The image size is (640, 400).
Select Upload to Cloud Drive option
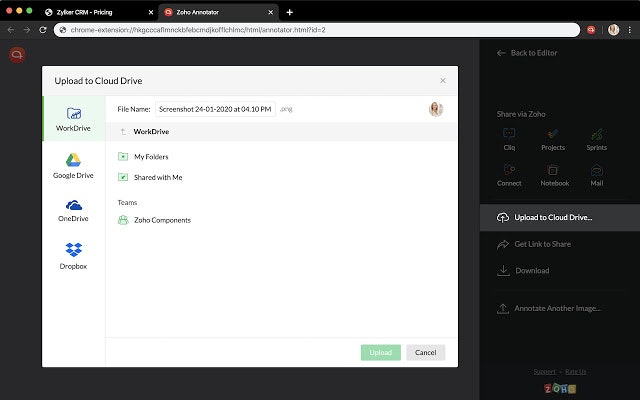[560, 218]
